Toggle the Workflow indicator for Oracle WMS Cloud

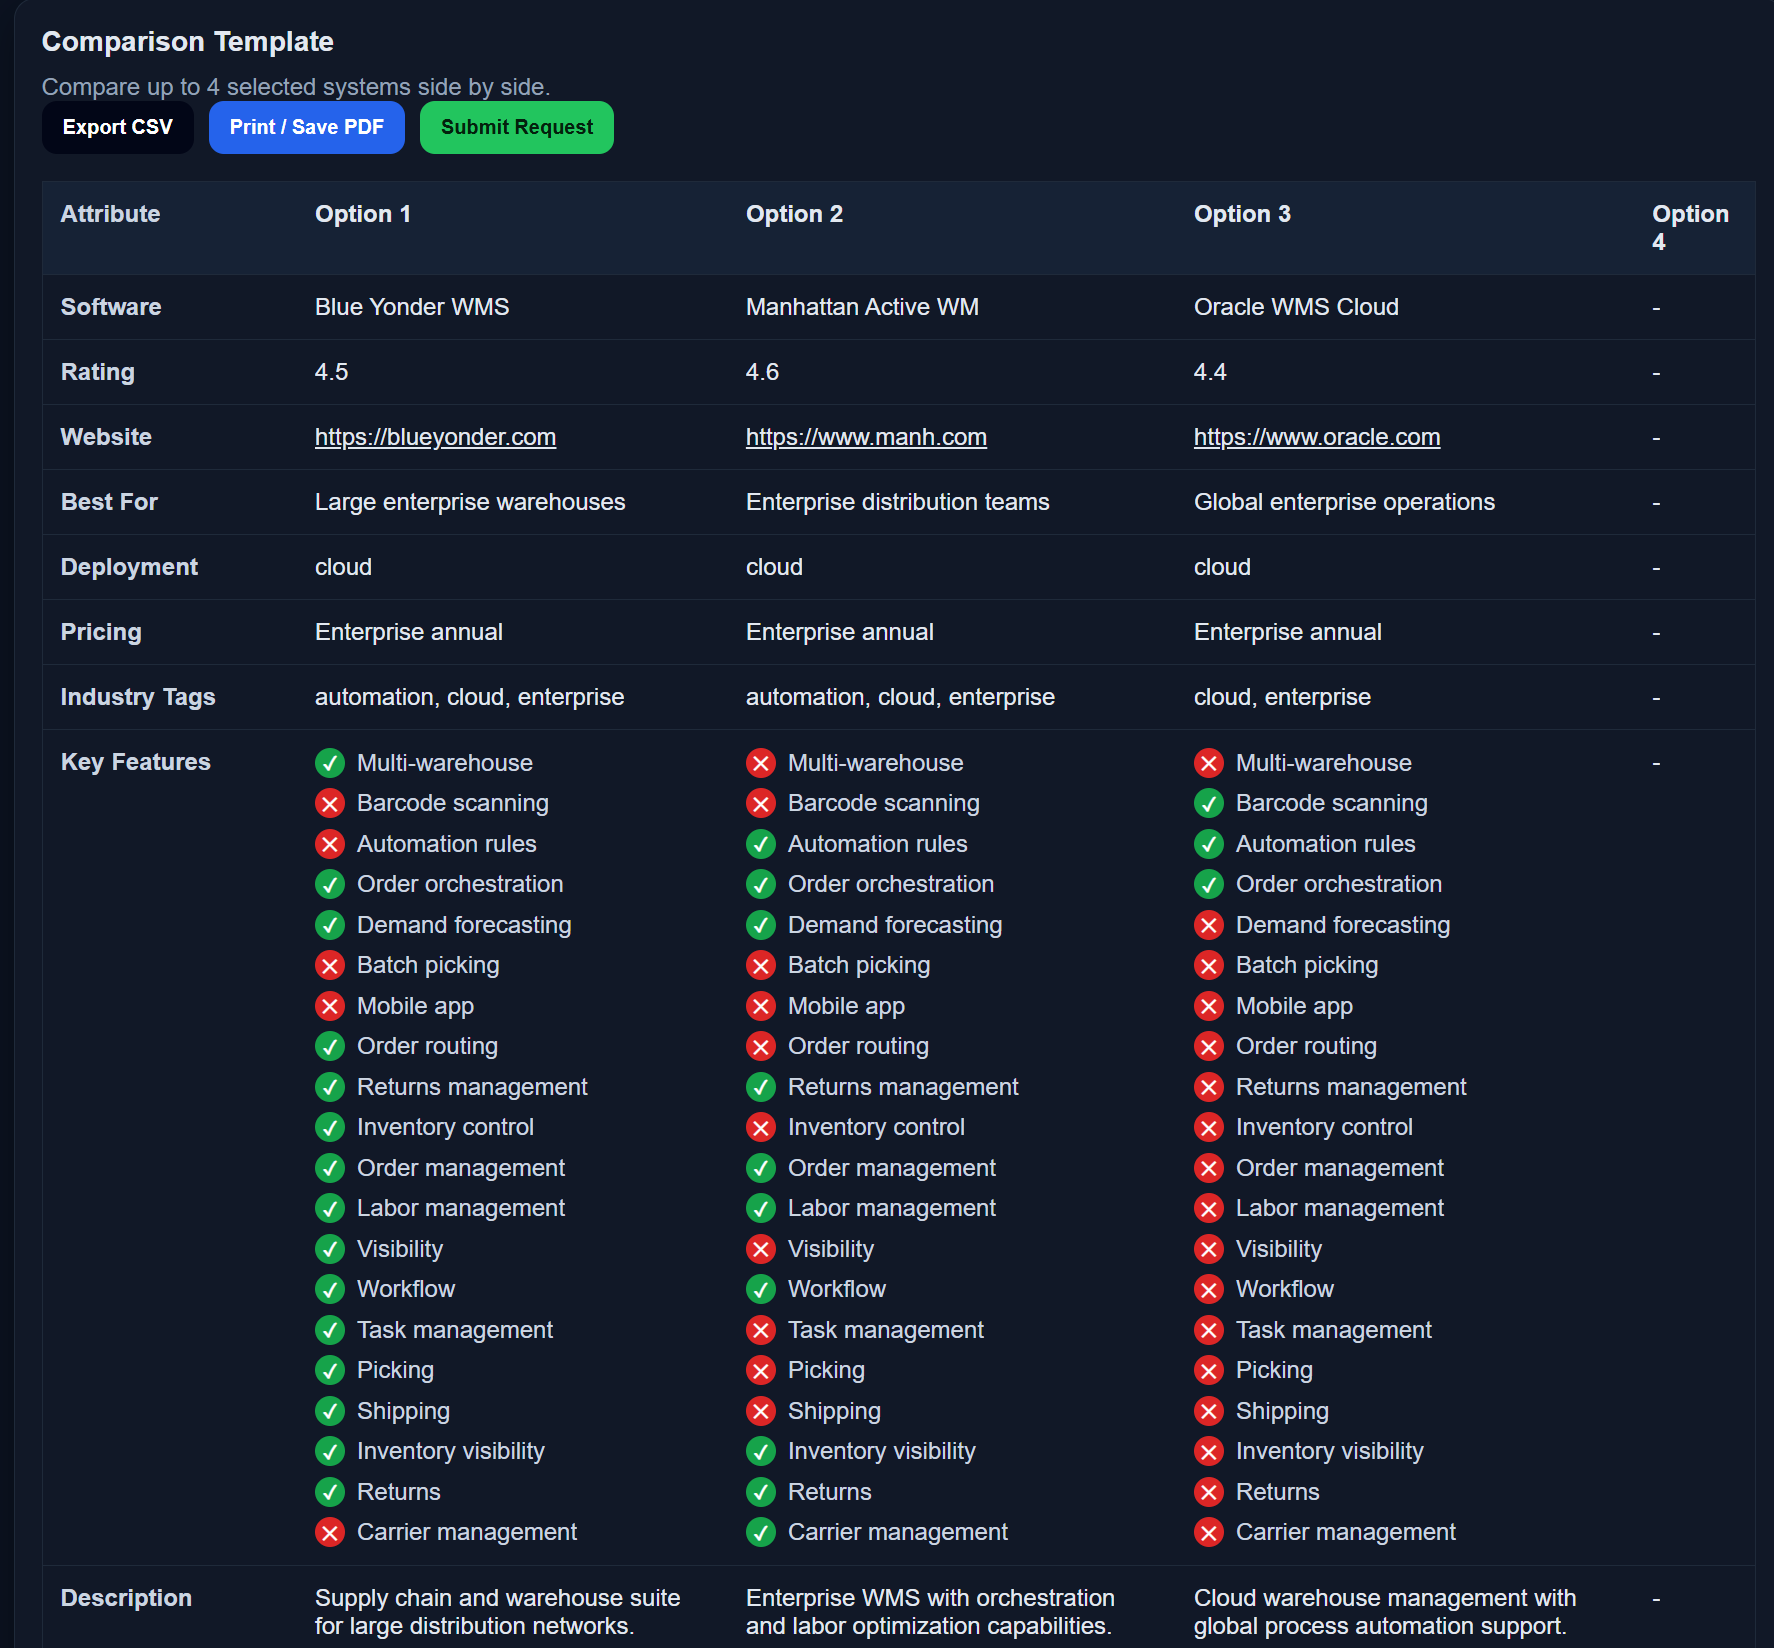tap(1209, 1289)
